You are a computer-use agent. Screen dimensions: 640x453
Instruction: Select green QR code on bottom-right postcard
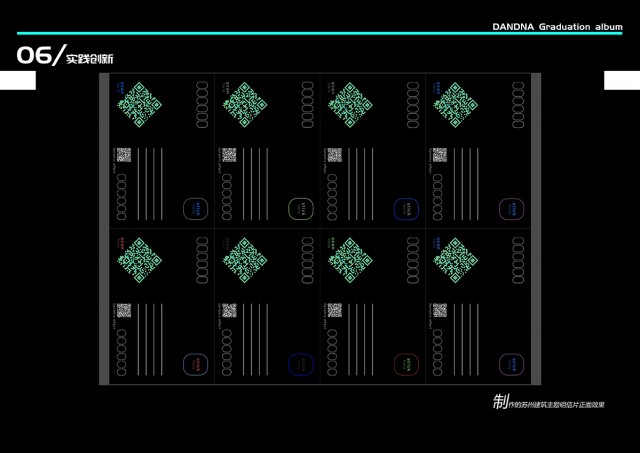456,260
